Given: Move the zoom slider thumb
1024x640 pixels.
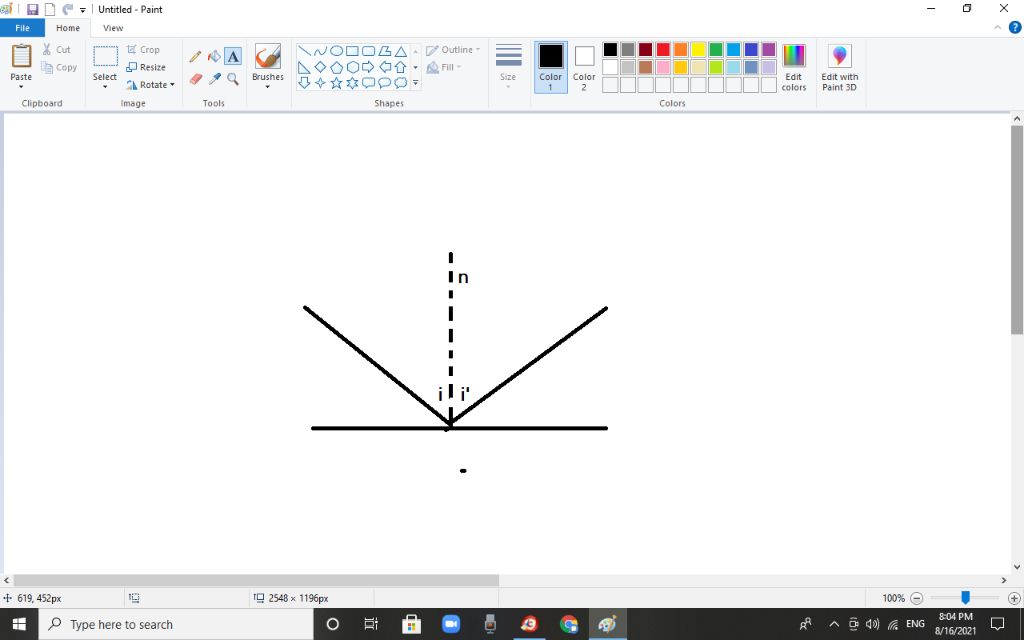Looking at the screenshot, I should (x=965, y=598).
